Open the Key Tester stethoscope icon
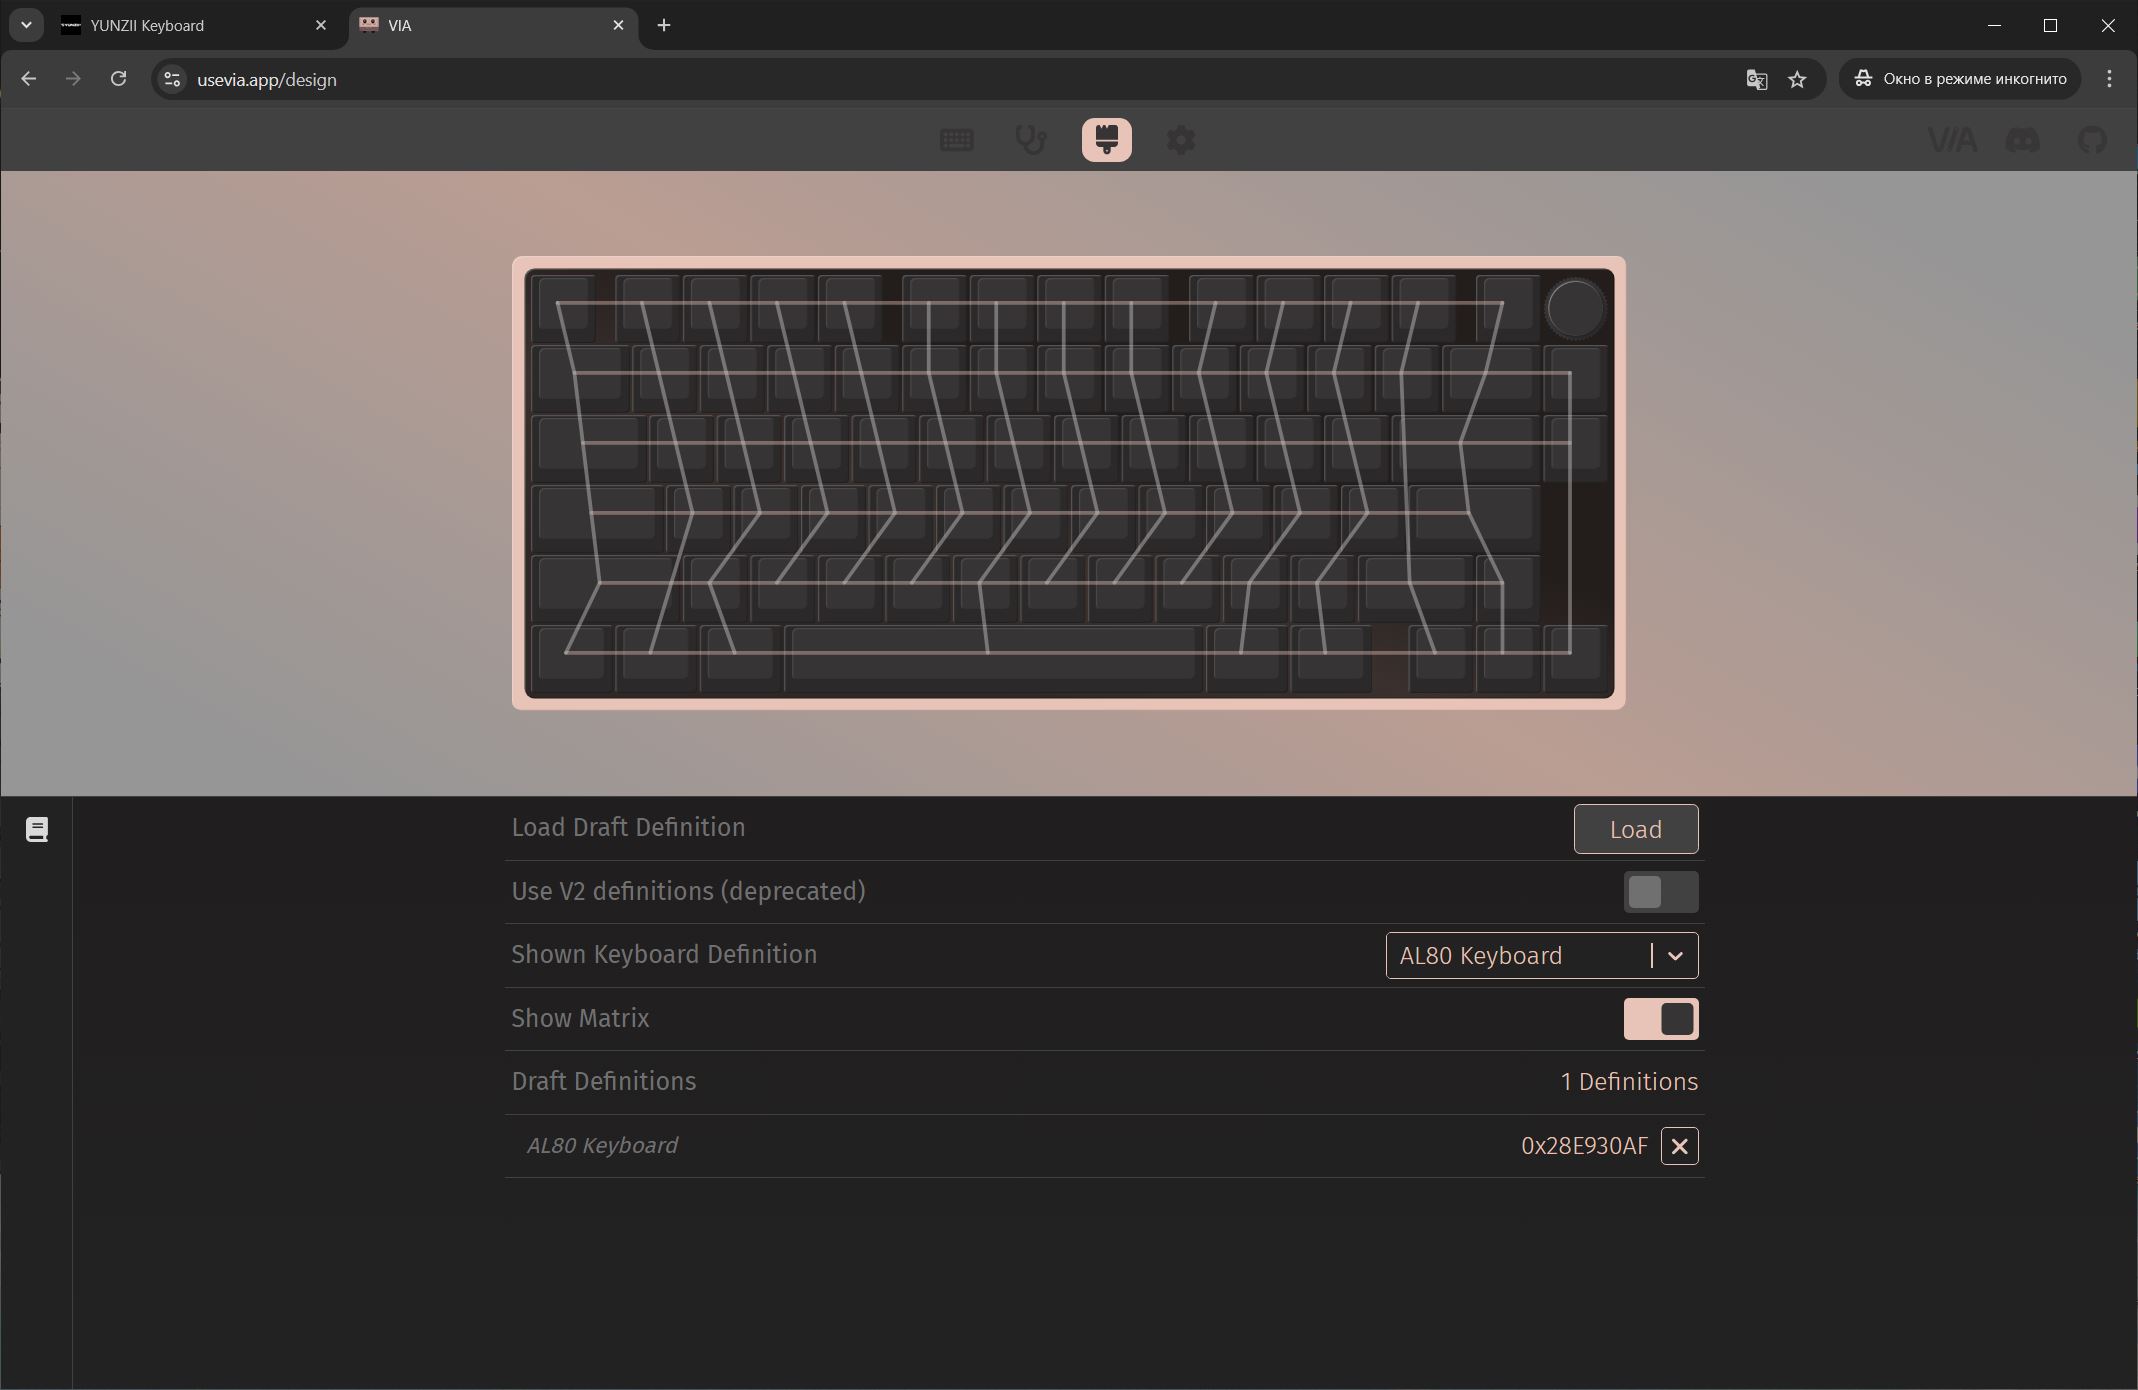Screen dimensions: 2138x1390 click(1031, 140)
